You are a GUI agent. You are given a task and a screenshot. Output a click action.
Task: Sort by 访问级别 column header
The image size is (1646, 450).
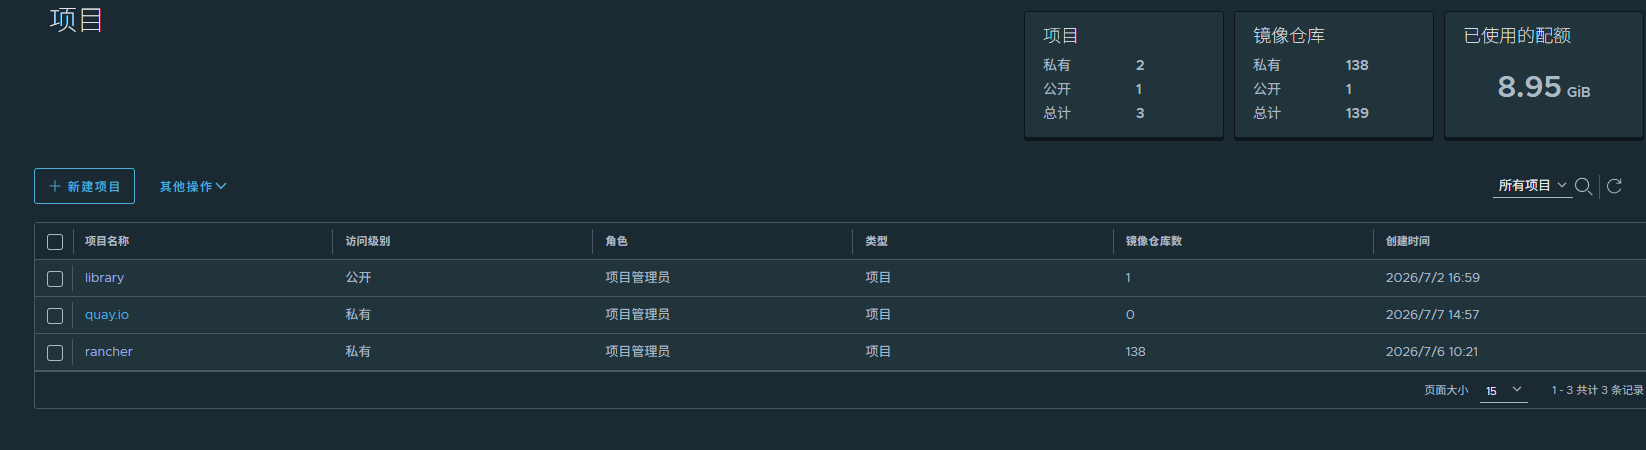(x=368, y=241)
